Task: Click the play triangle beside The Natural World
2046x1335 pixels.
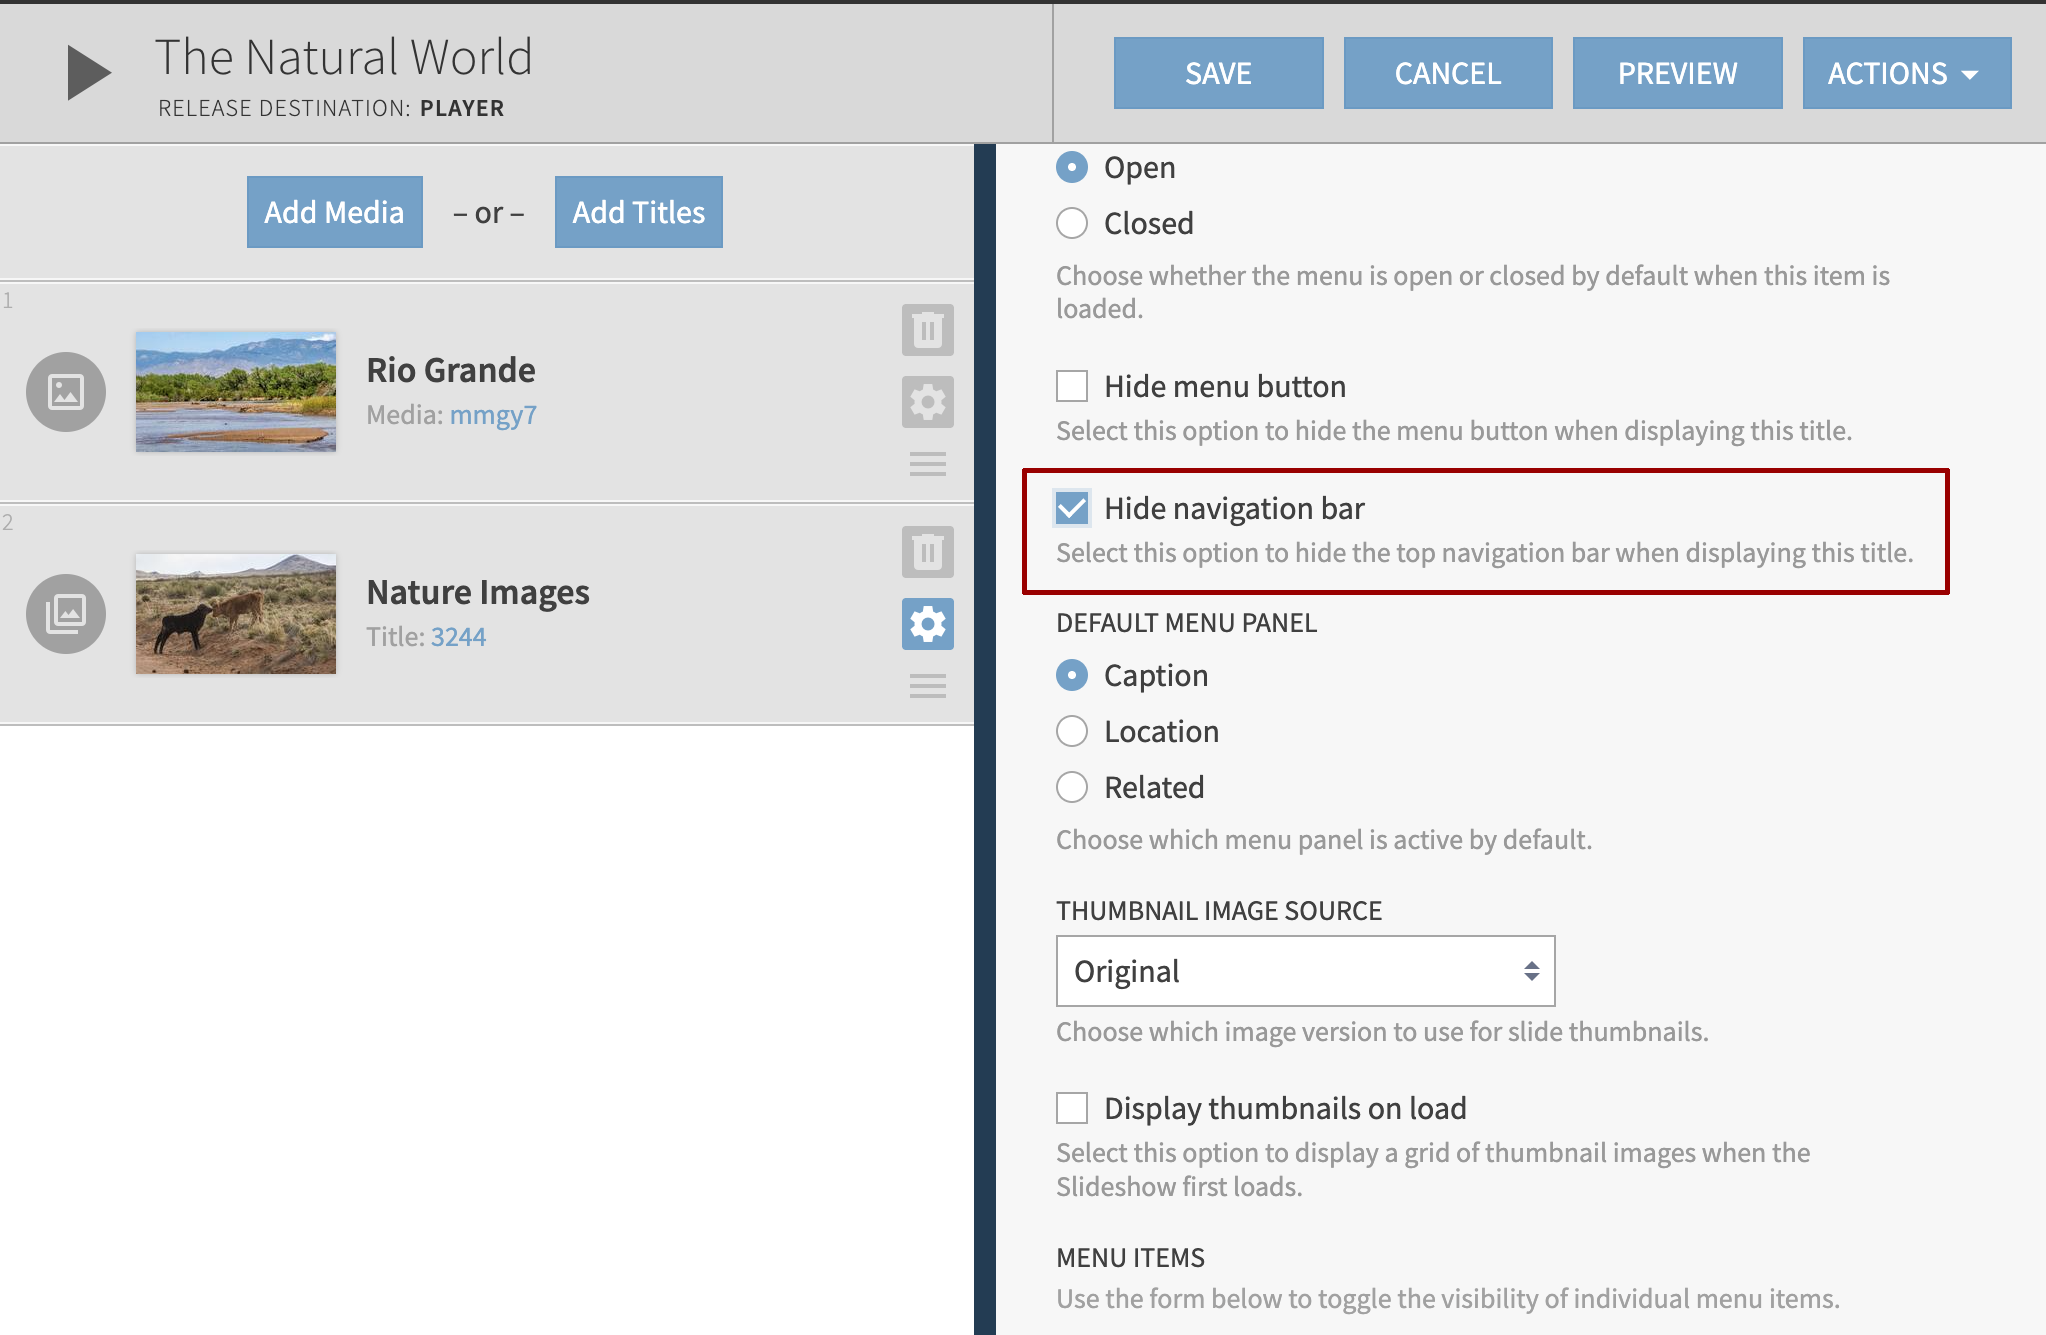Action: (88, 73)
